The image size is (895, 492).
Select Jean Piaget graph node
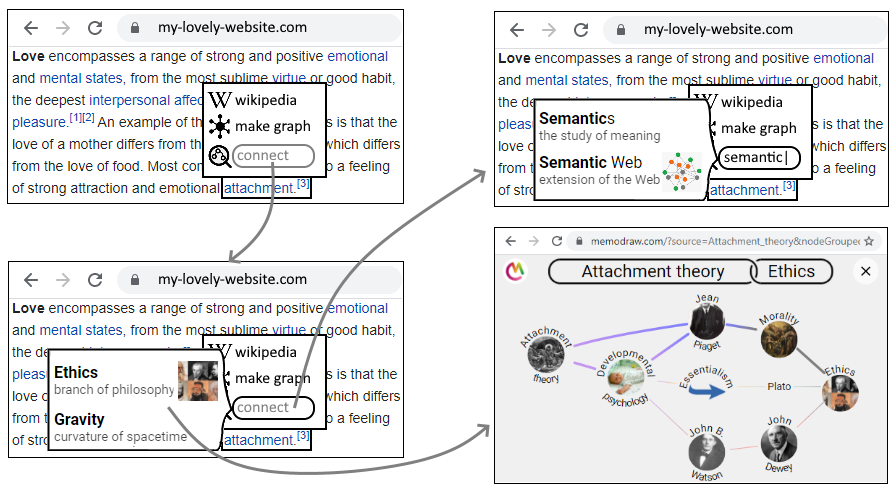tap(707, 321)
